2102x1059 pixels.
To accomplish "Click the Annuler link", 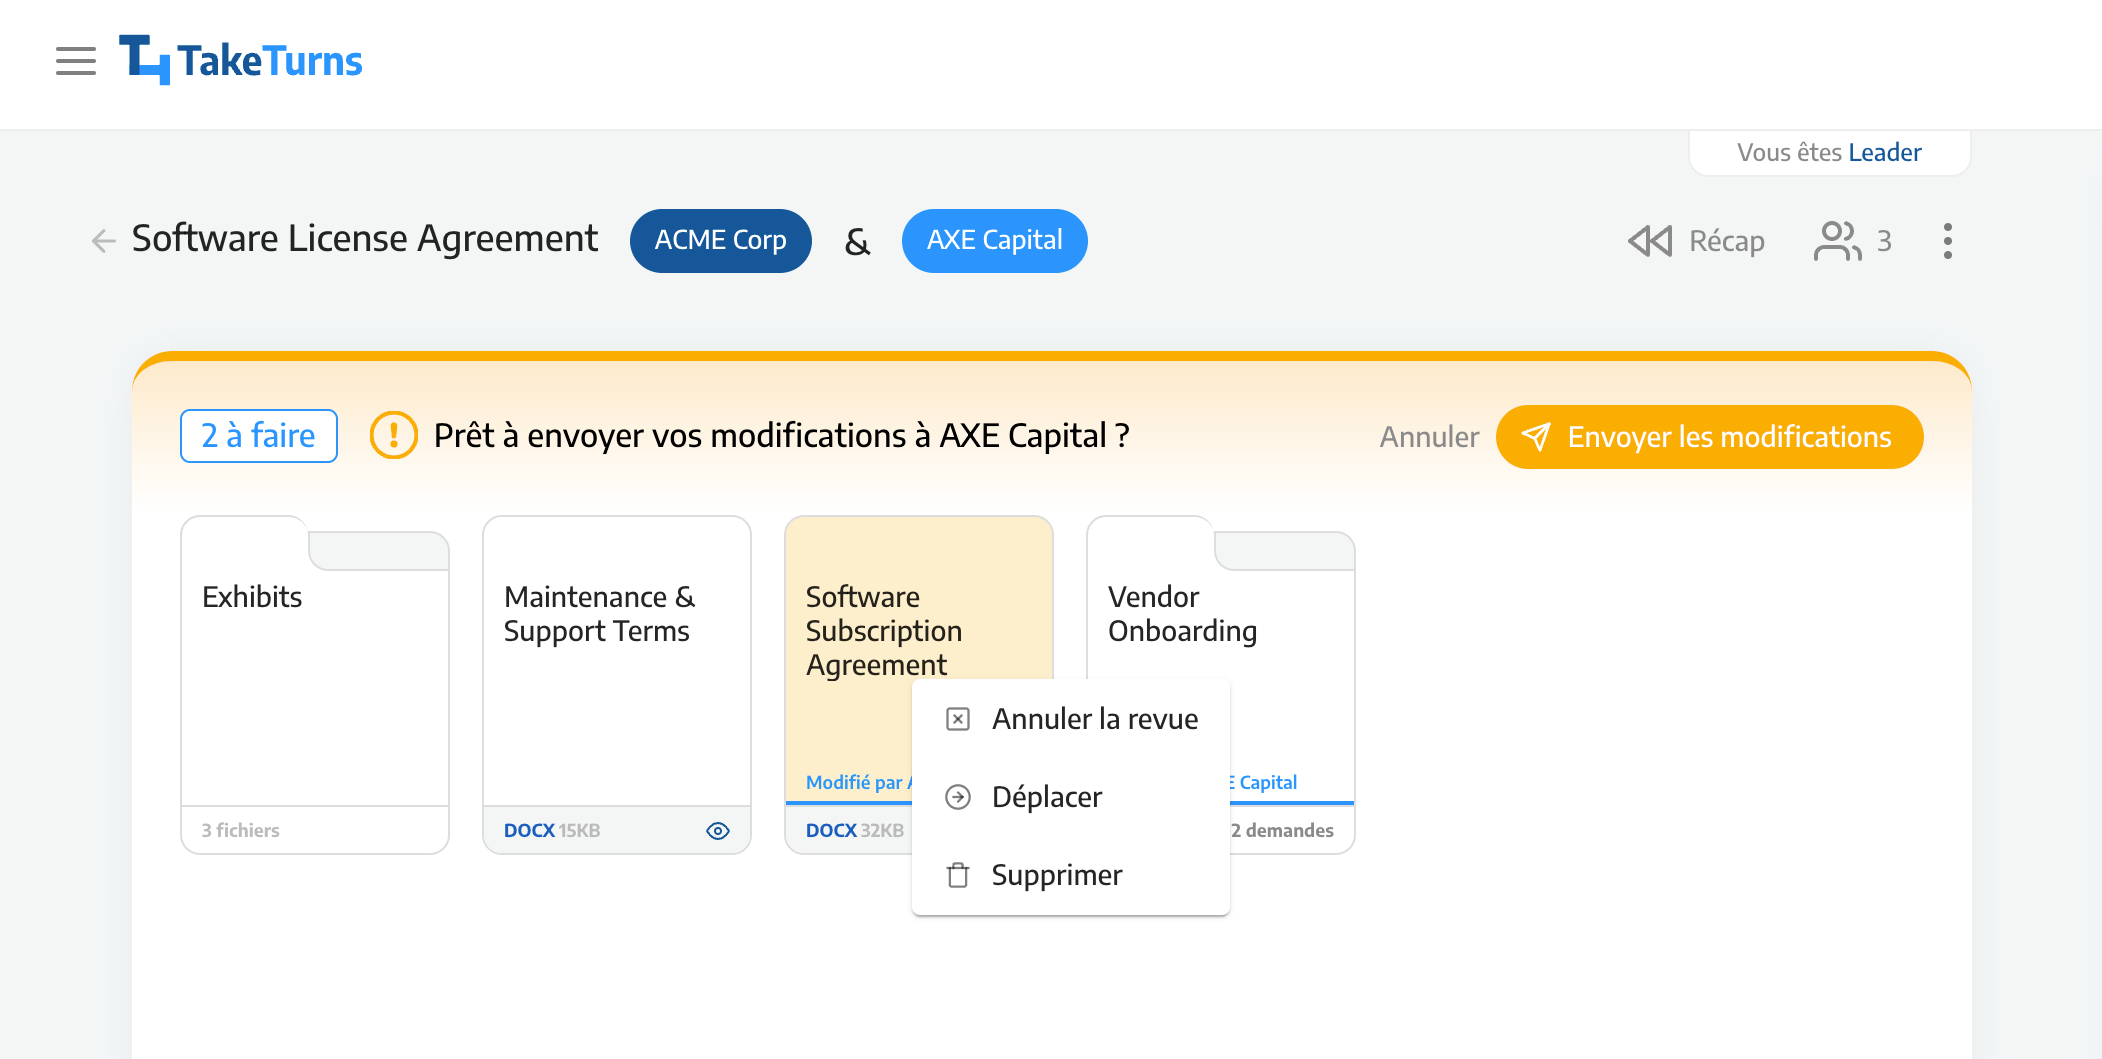I will pos(1429,437).
